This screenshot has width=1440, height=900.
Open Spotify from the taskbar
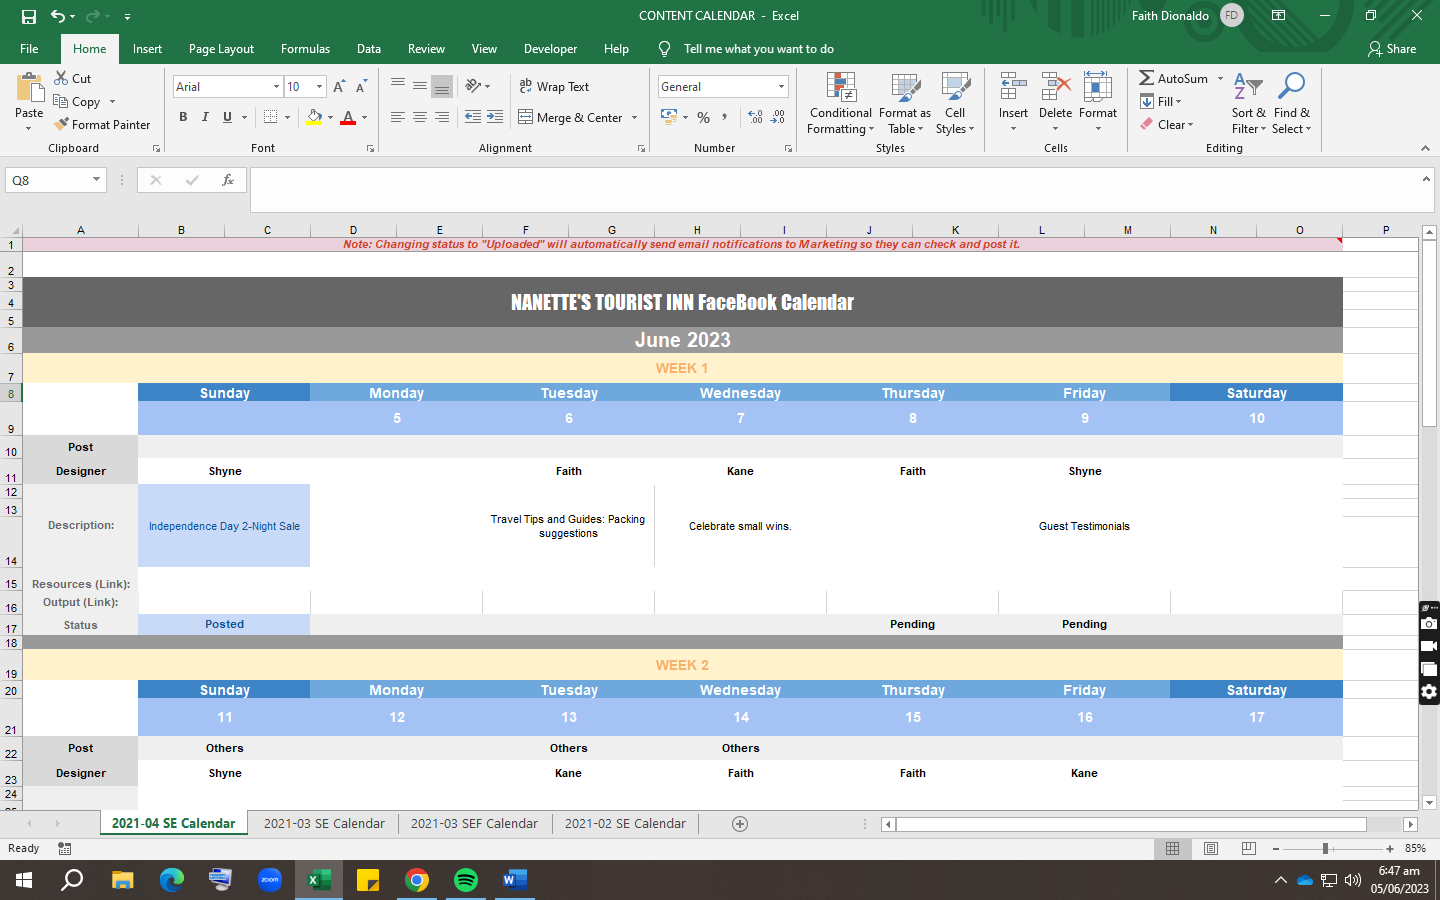pyautogui.click(x=466, y=880)
